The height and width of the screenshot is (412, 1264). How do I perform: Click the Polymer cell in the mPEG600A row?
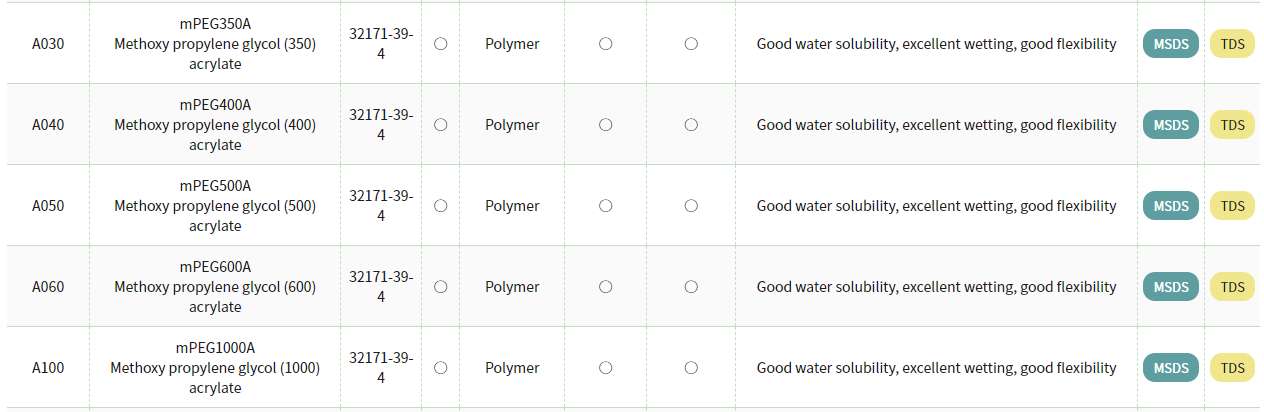[512, 287]
